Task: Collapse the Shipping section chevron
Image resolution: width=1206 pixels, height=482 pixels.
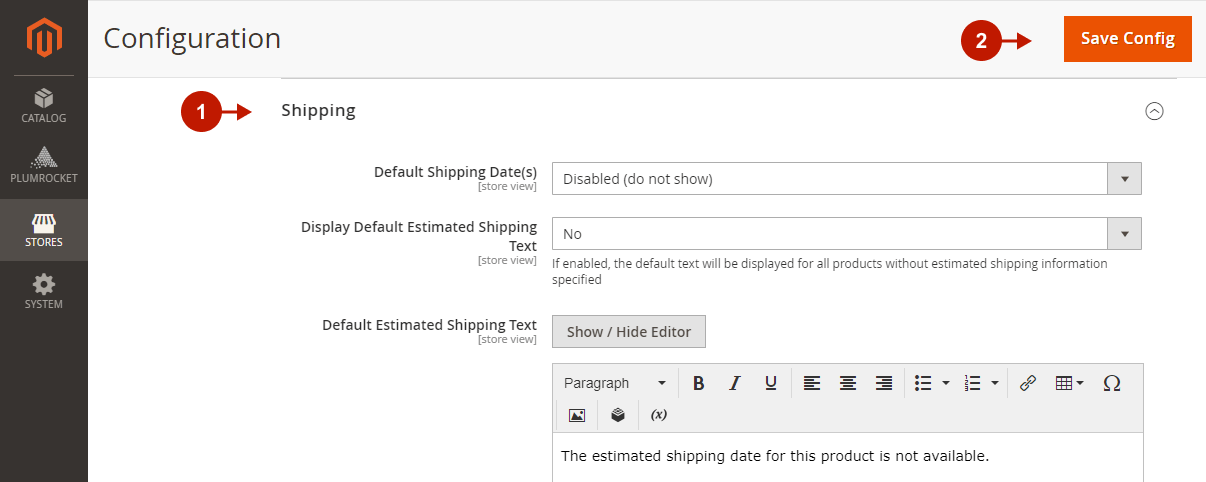Action: coord(1154,111)
